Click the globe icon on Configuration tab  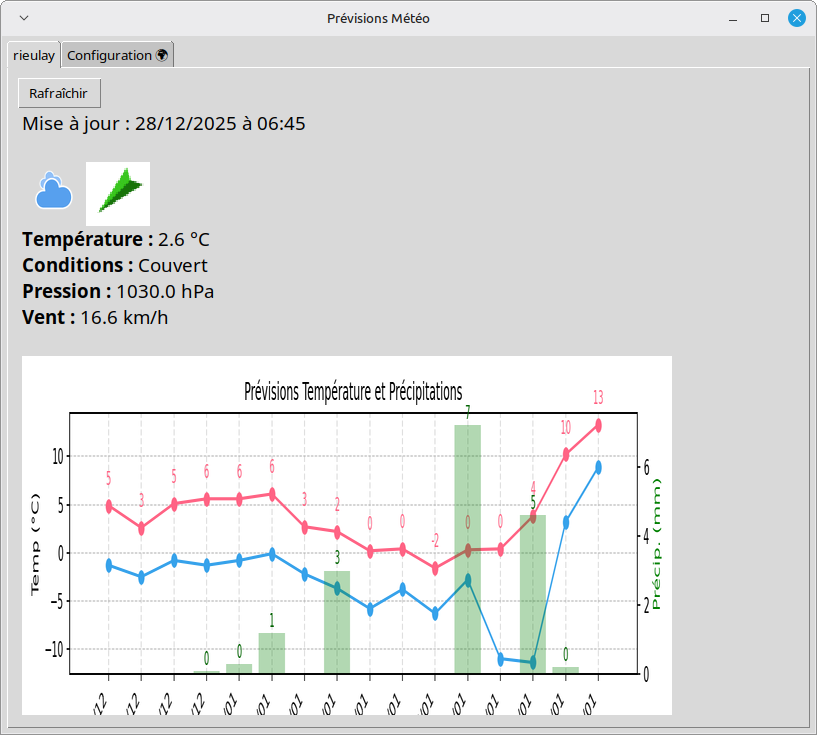[x=162, y=55]
